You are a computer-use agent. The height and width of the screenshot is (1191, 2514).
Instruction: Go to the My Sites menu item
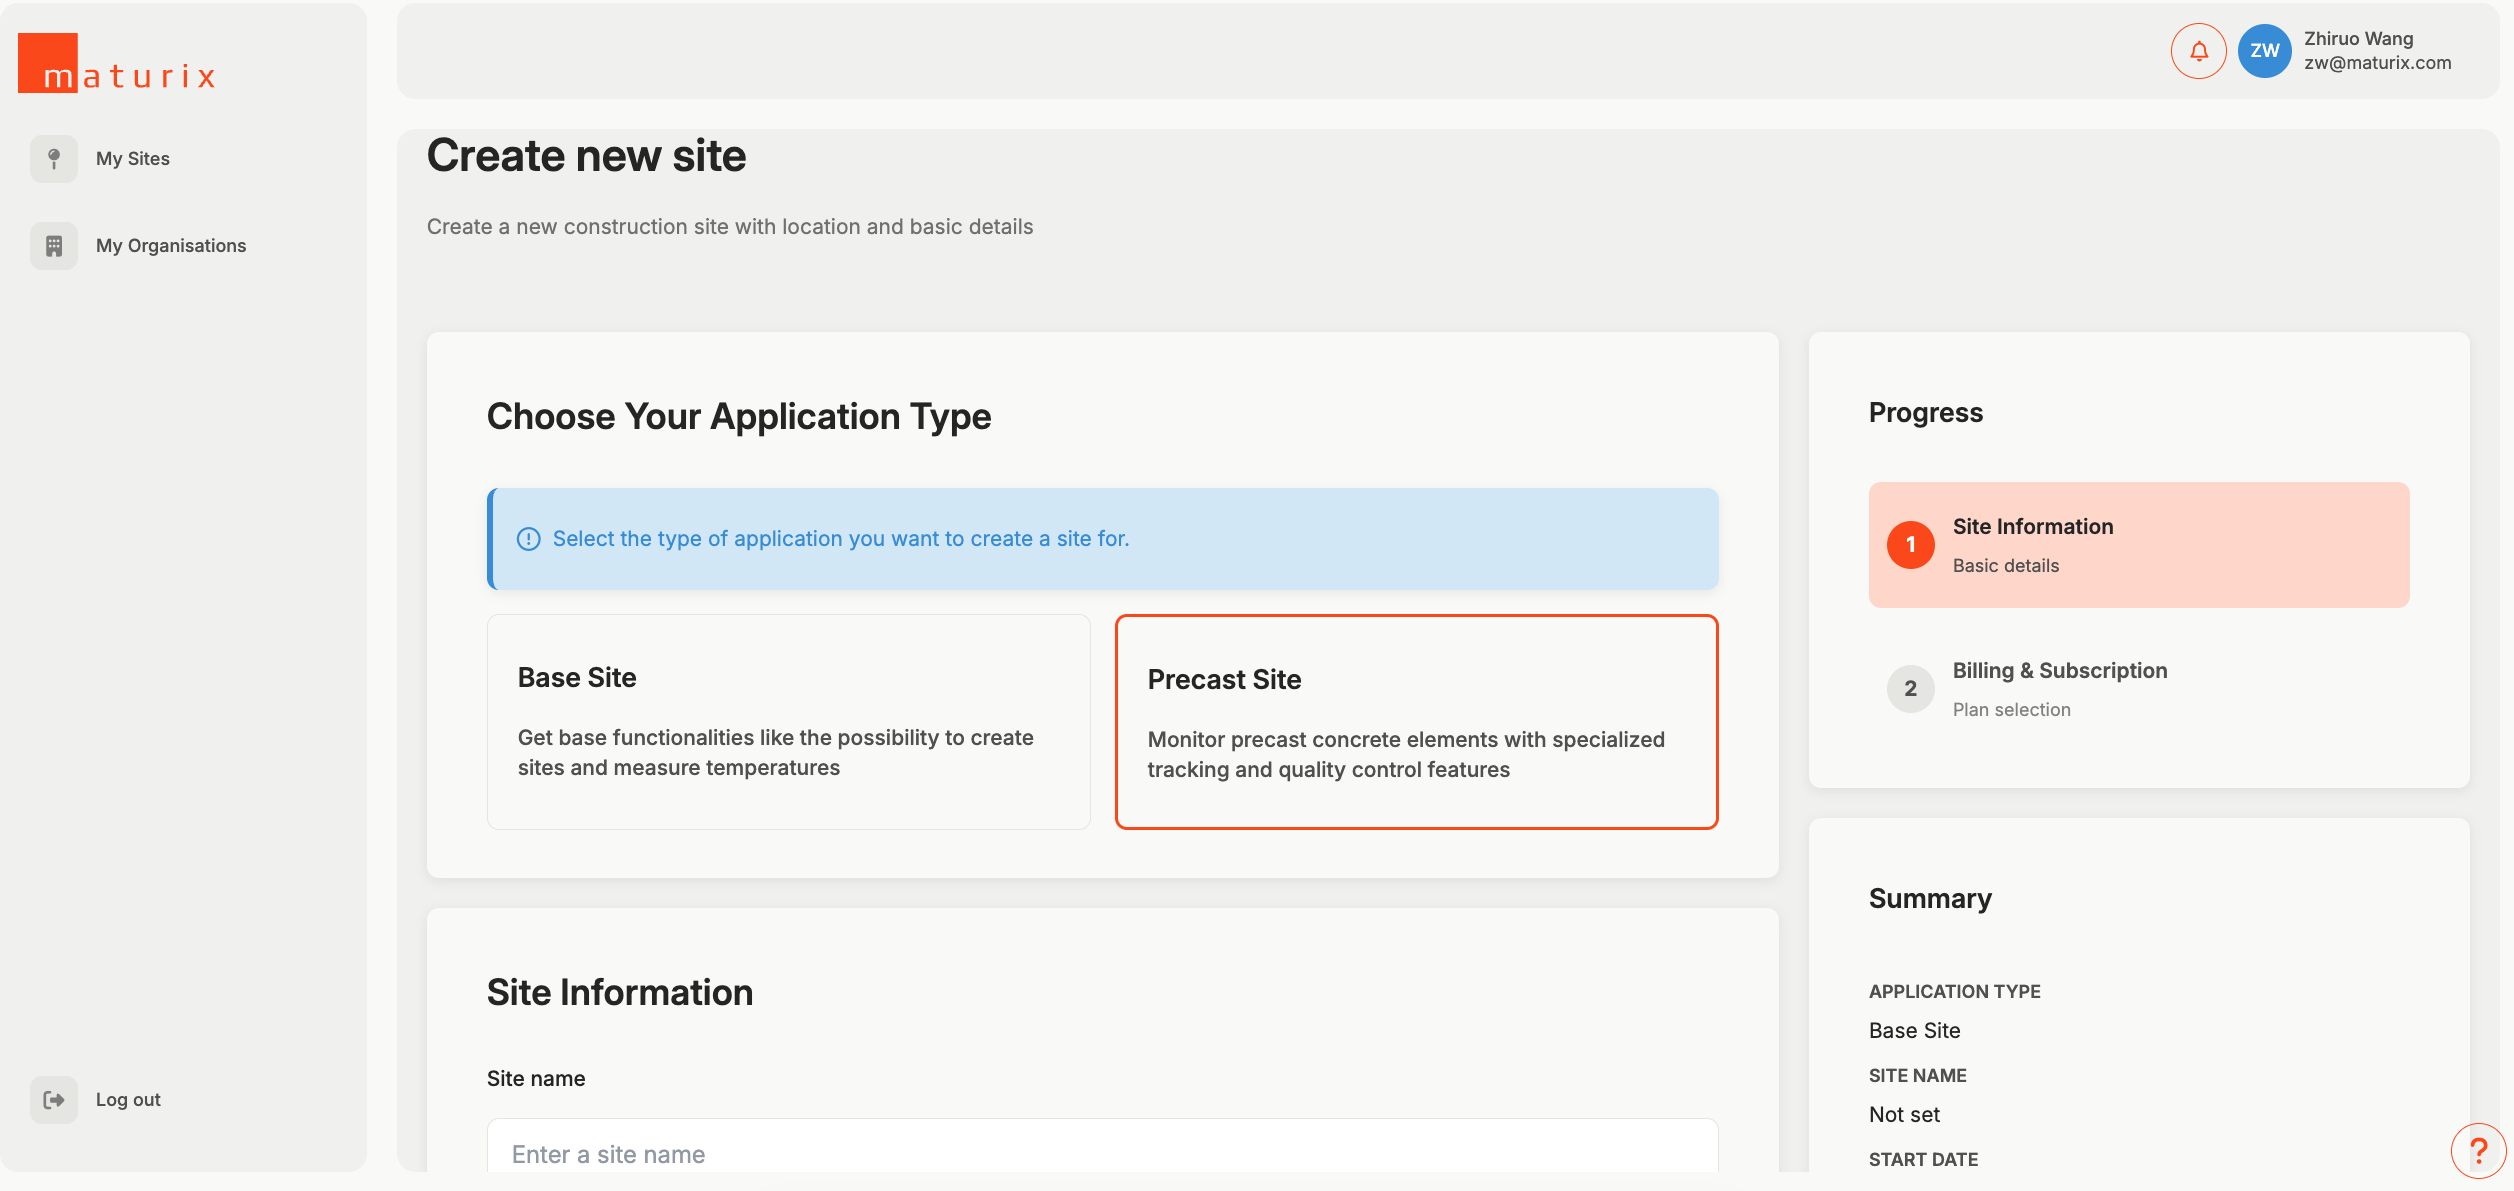pyautogui.click(x=133, y=159)
